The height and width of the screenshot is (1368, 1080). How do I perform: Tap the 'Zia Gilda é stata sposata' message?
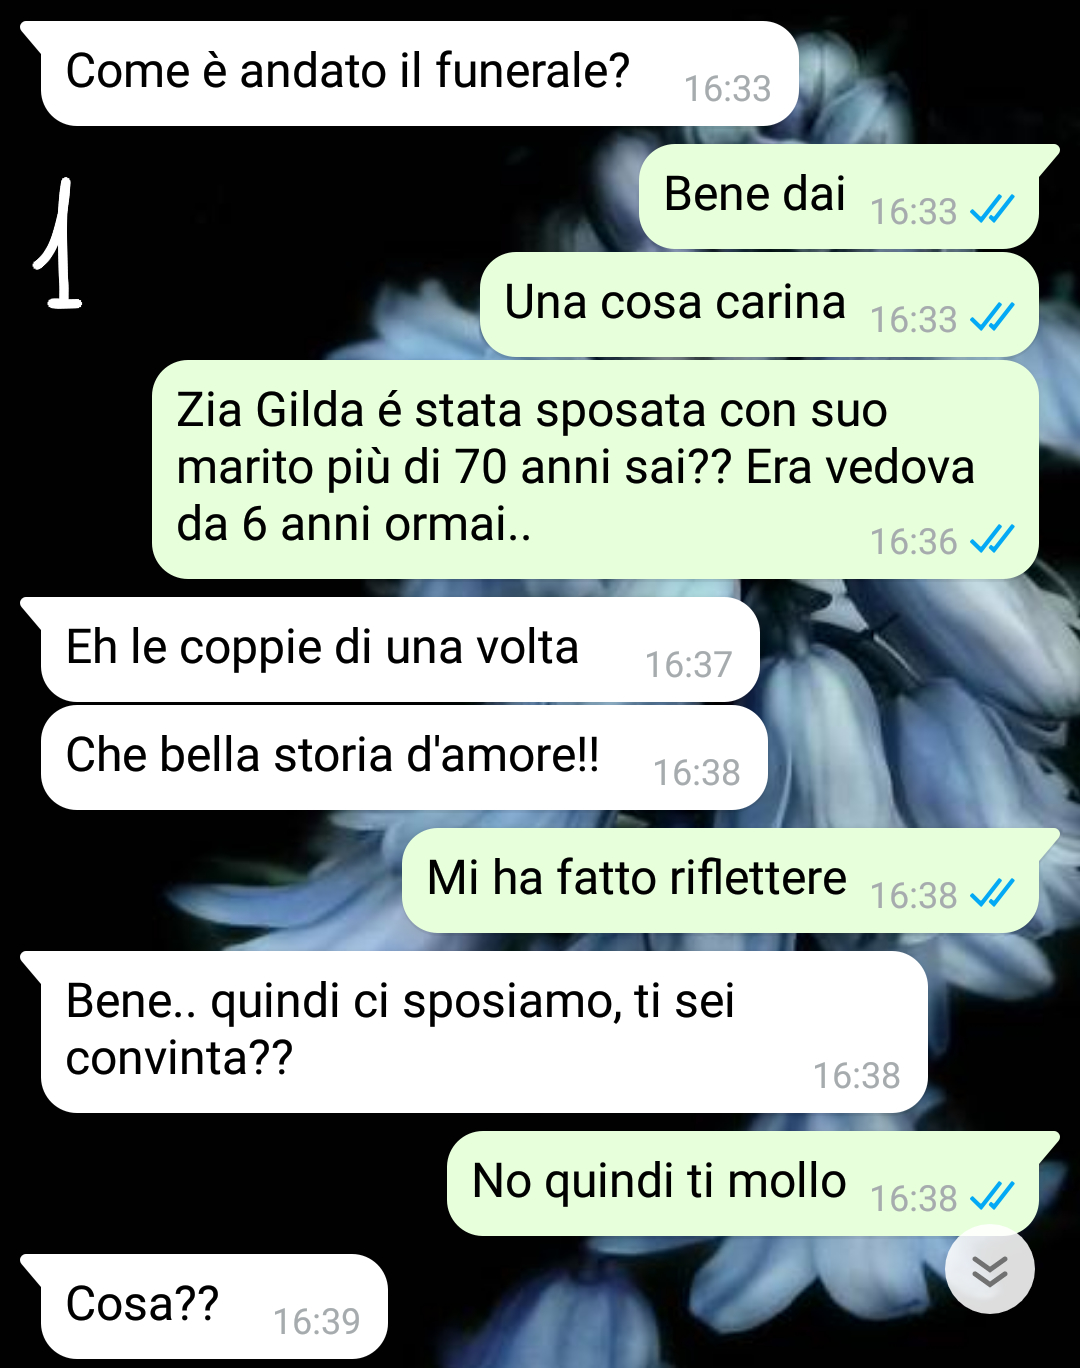pos(595,469)
